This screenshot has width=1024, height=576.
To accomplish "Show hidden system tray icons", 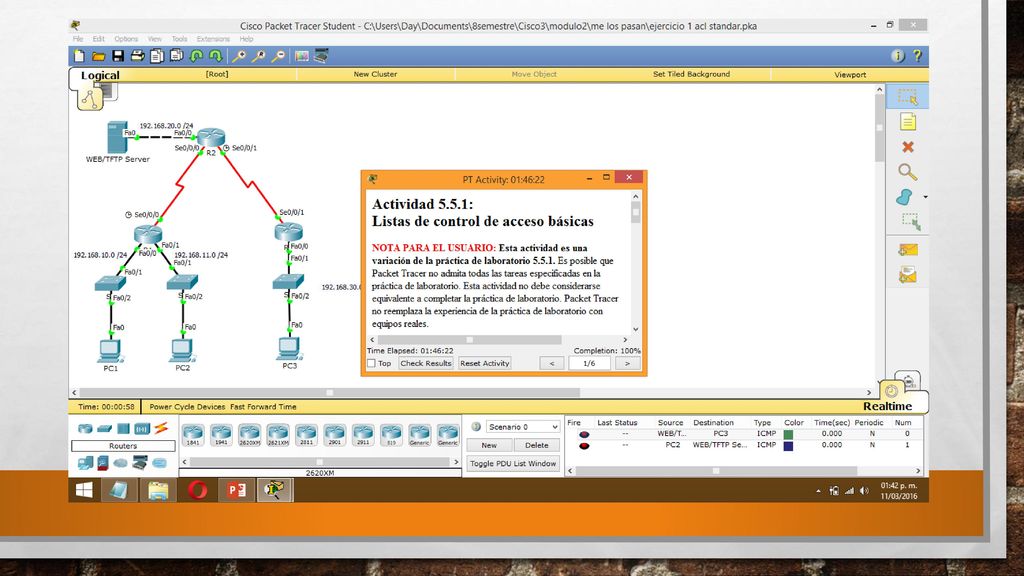I will (x=818, y=490).
